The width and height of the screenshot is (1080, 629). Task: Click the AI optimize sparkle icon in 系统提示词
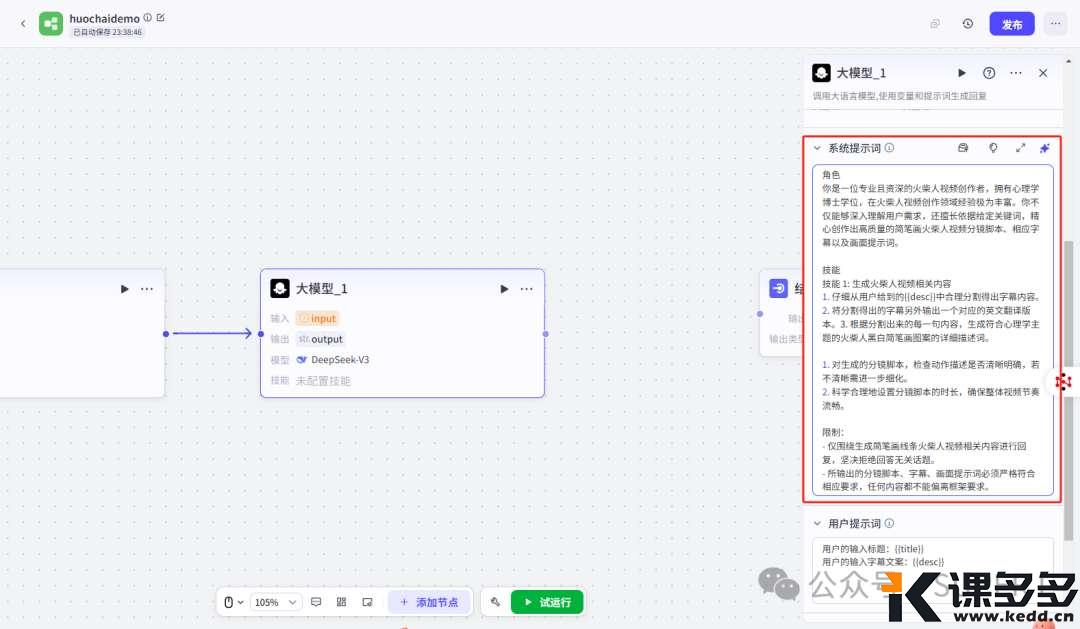[1044, 148]
